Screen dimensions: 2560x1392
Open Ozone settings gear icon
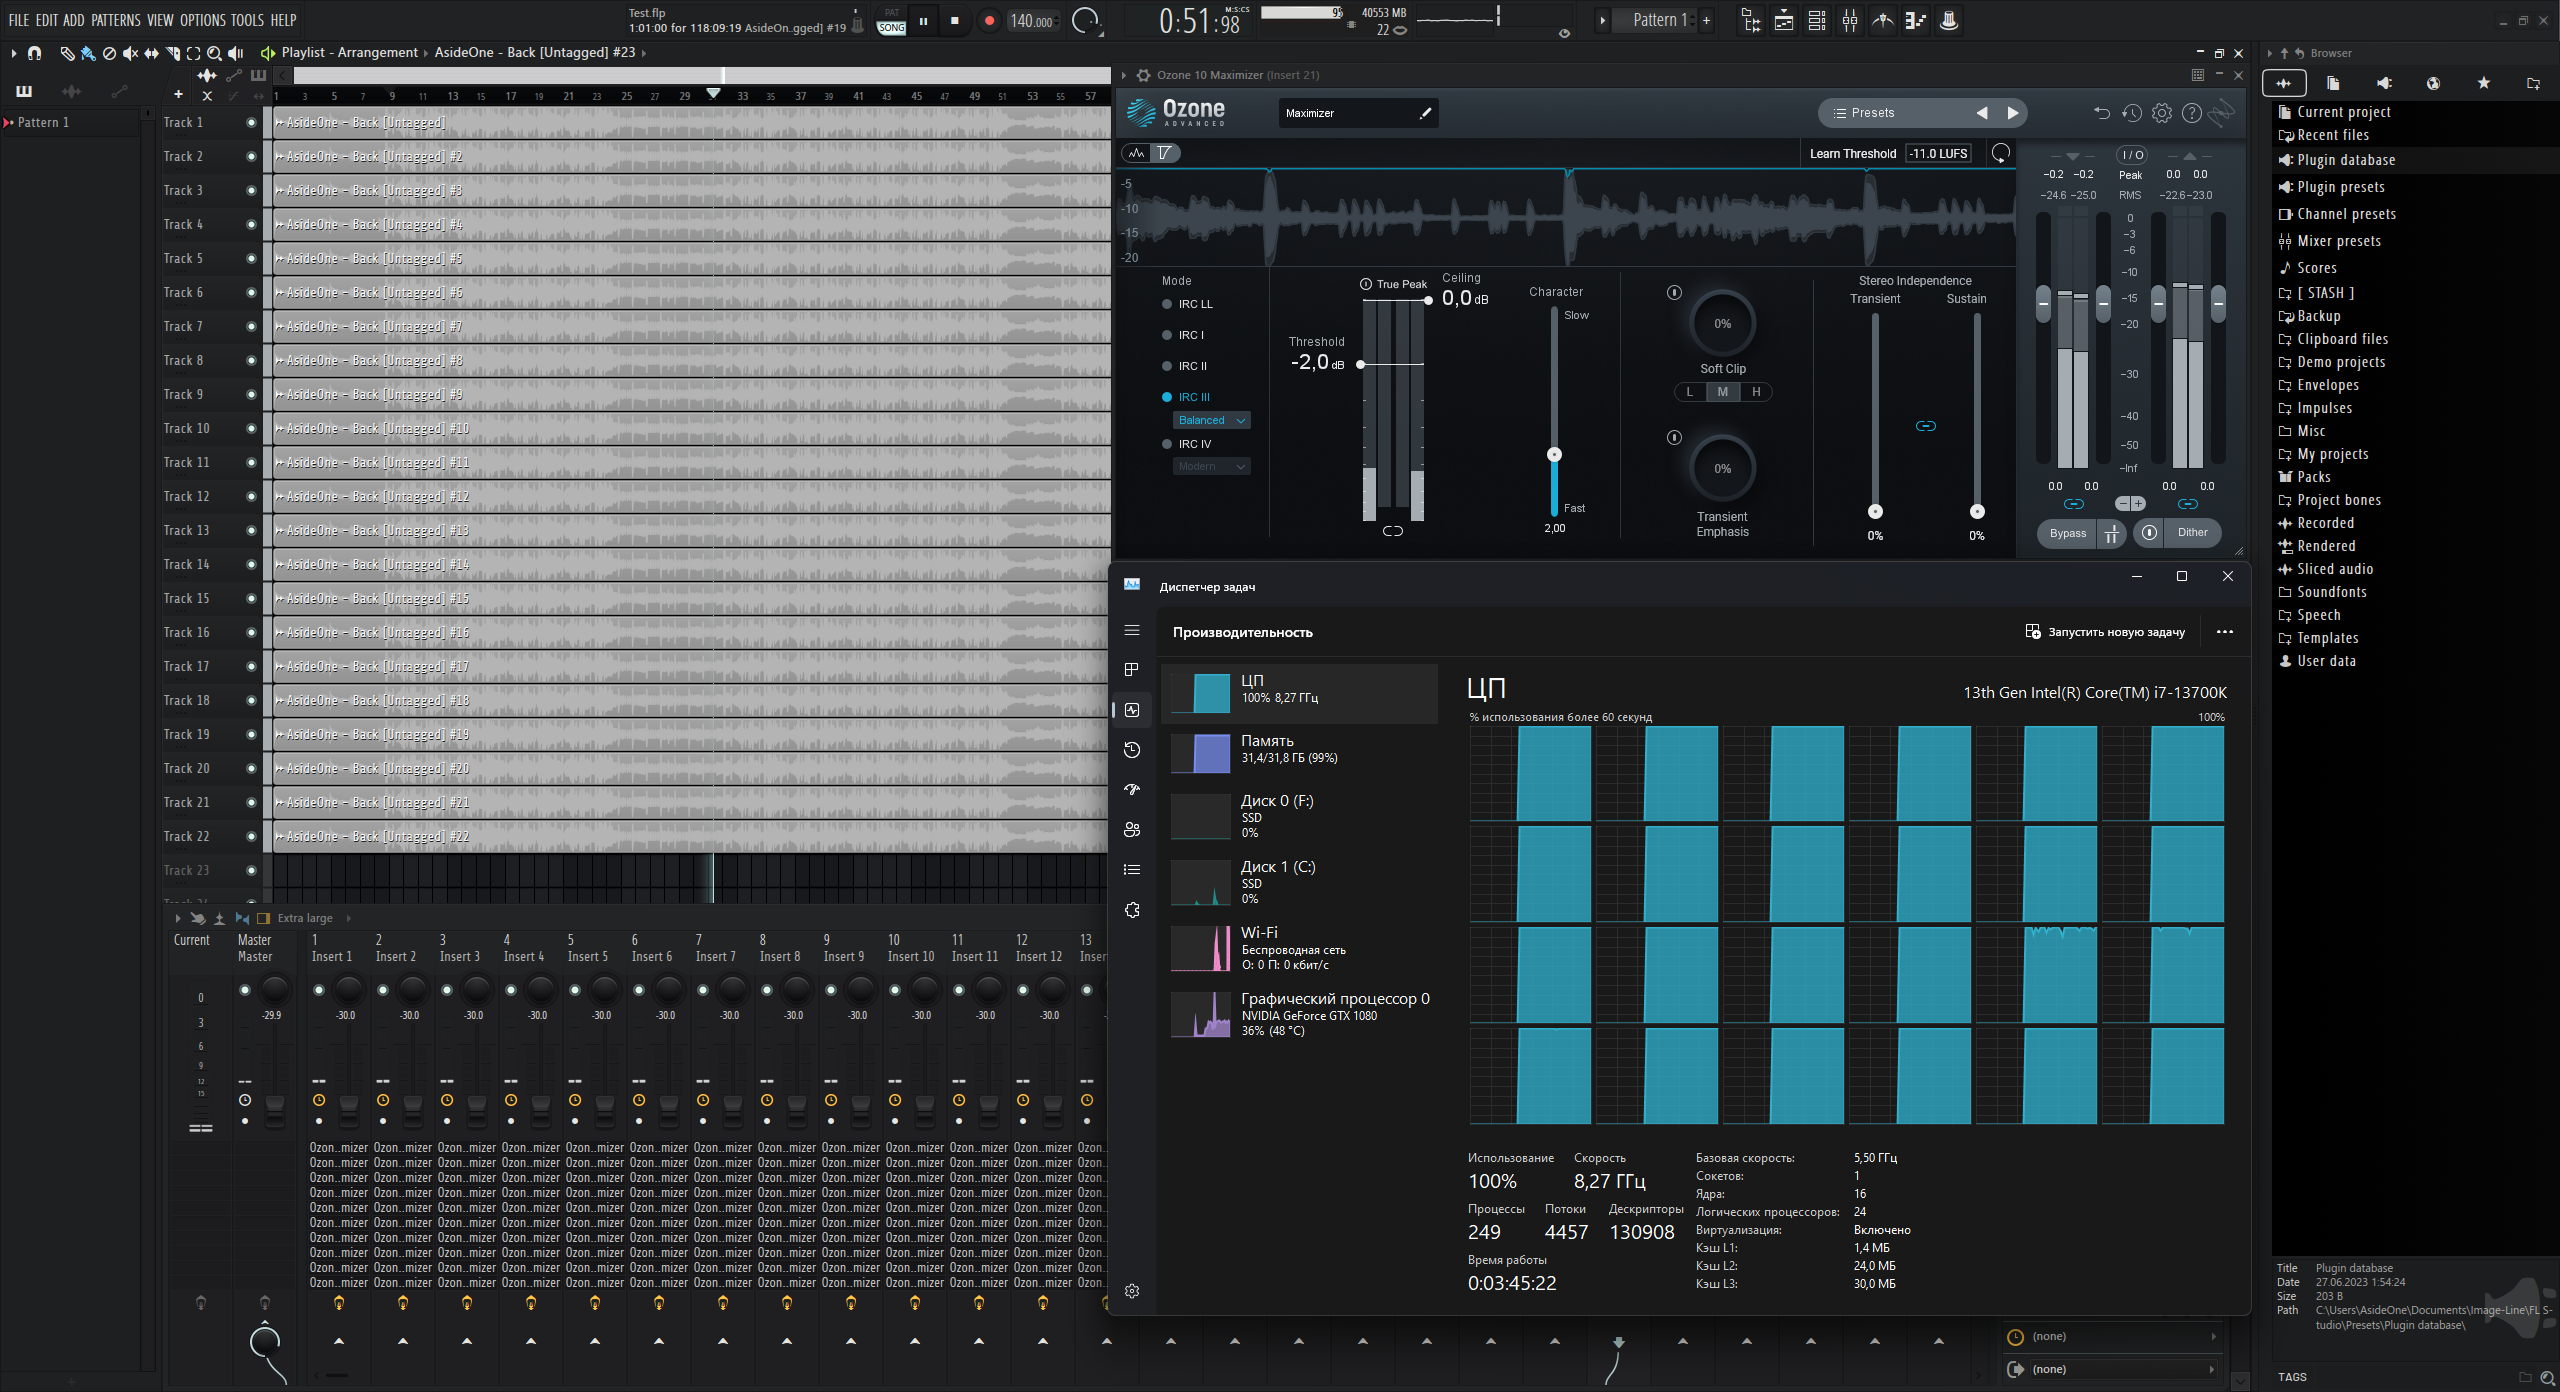(2161, 113)
